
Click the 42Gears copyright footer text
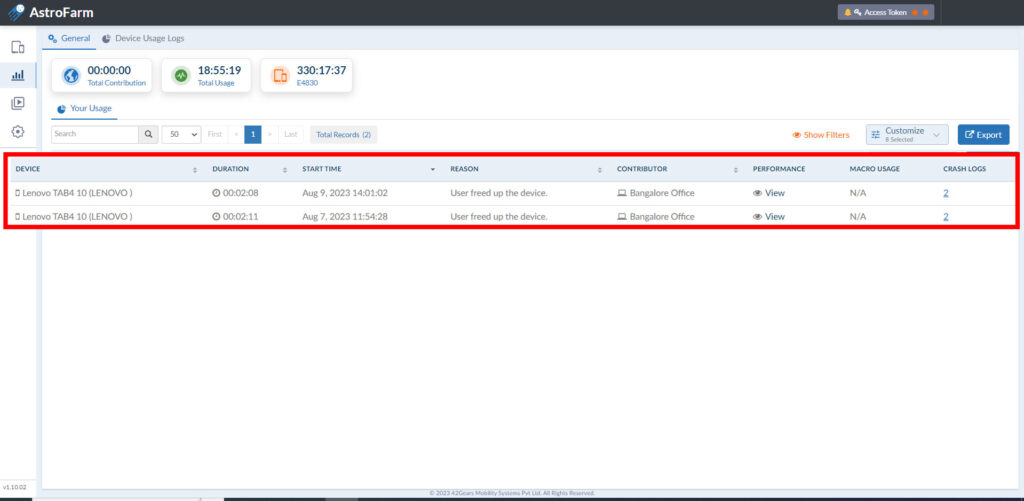(512, 493)
